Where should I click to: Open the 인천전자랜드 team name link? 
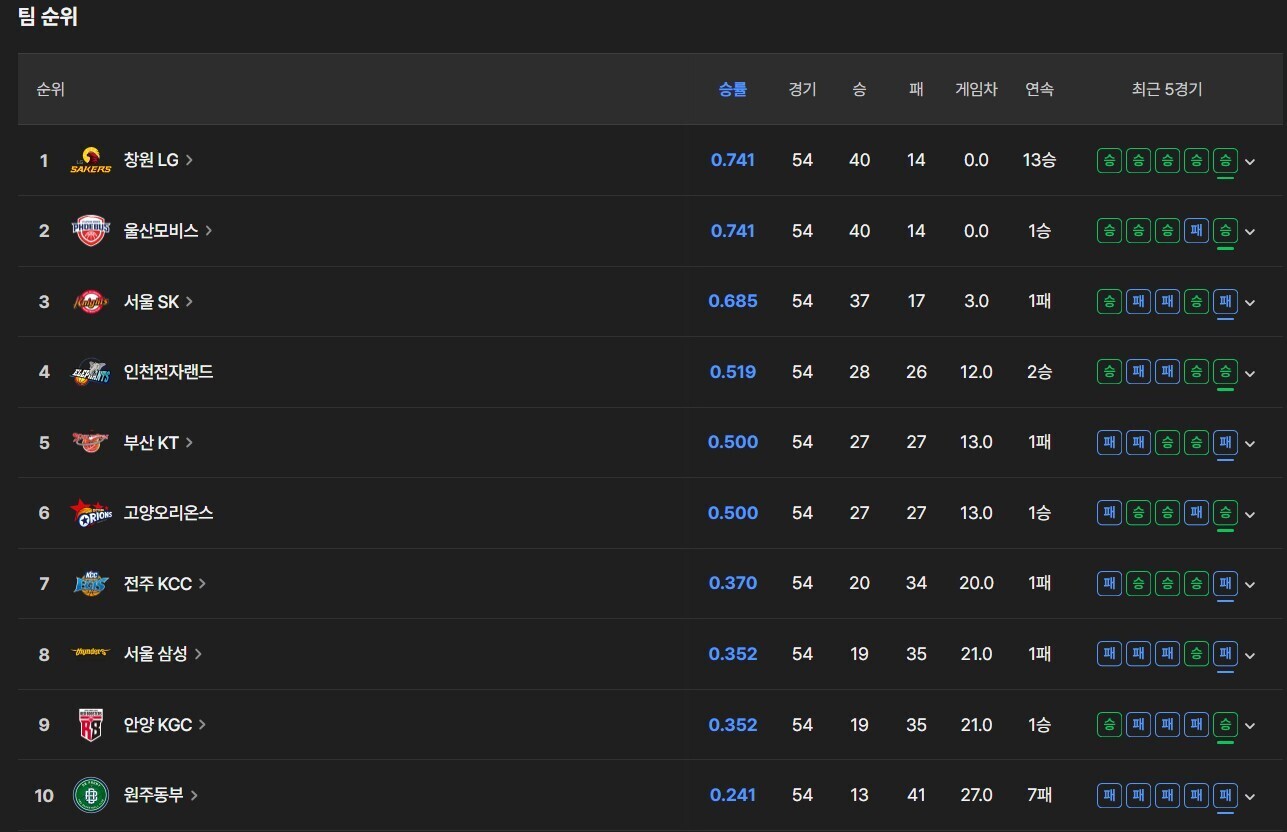click(168, 372)
